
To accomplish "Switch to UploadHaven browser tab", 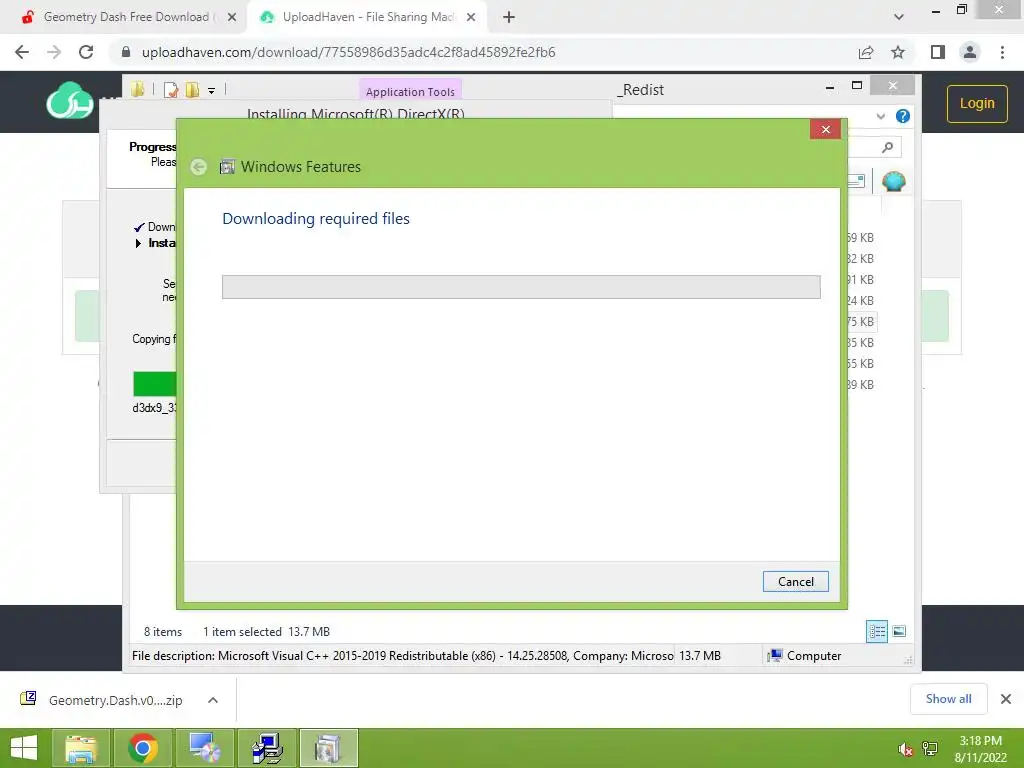I will [x=366, y=17].
